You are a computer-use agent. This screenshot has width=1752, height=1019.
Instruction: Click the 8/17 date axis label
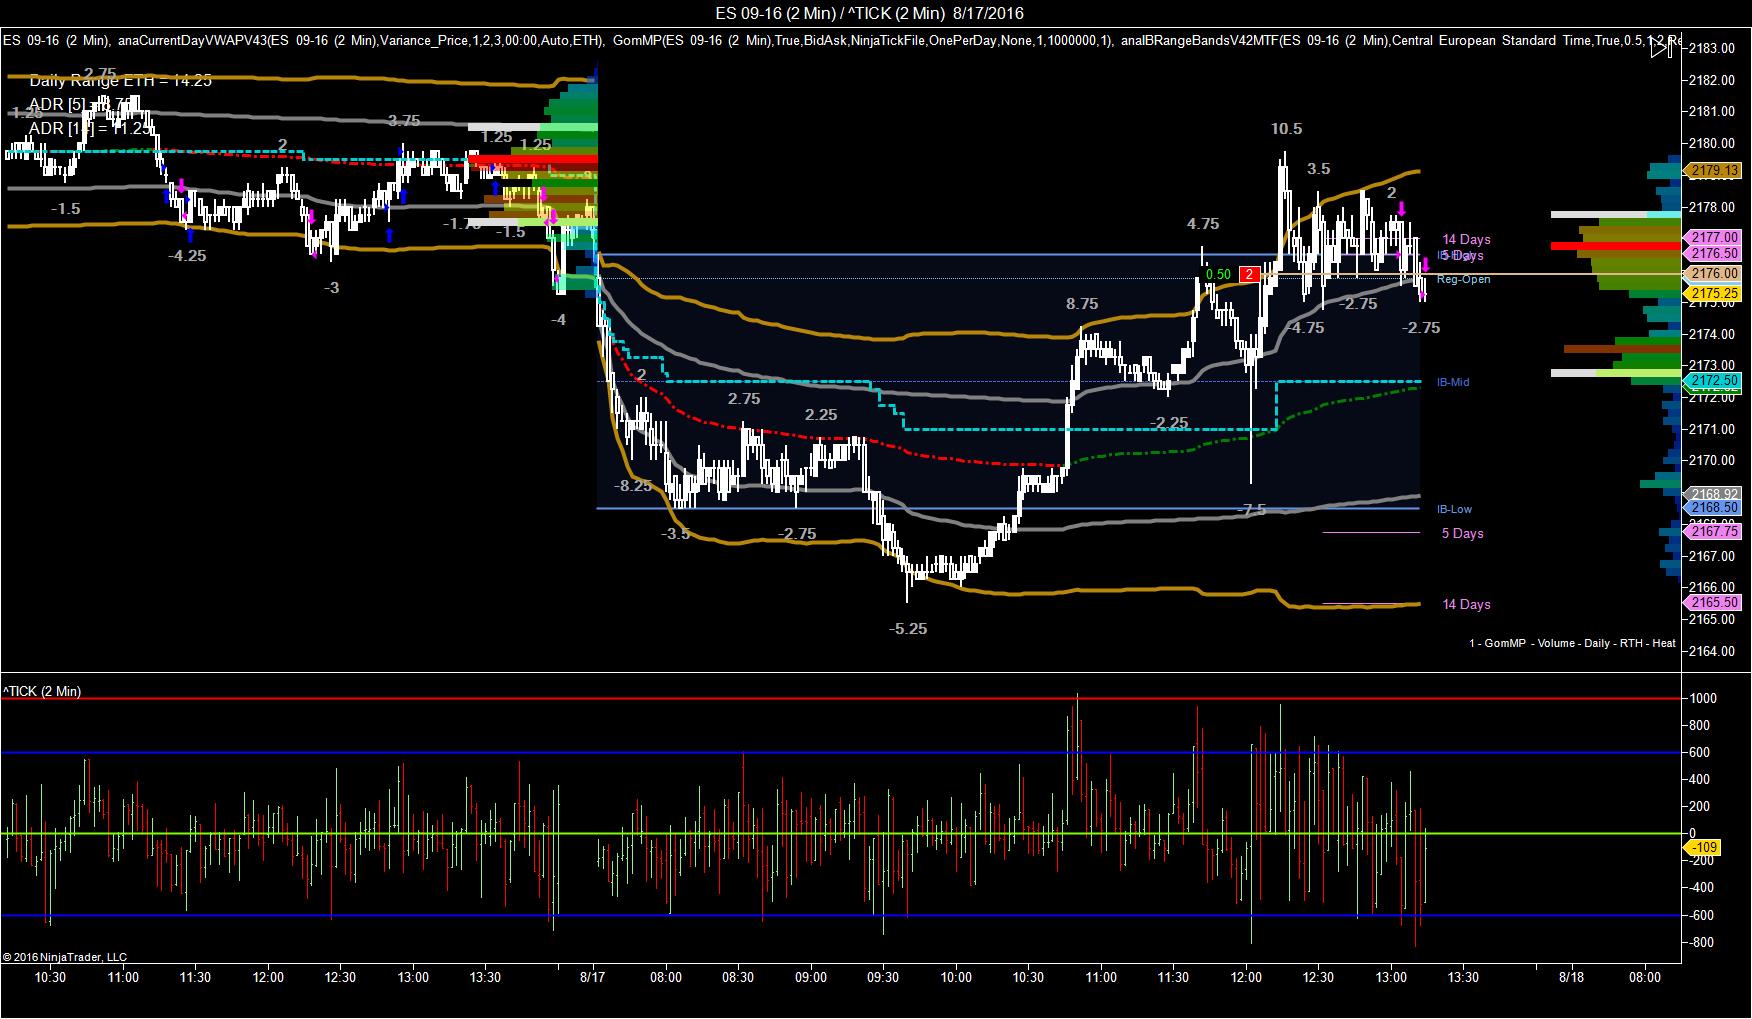(x=593, y=977)
